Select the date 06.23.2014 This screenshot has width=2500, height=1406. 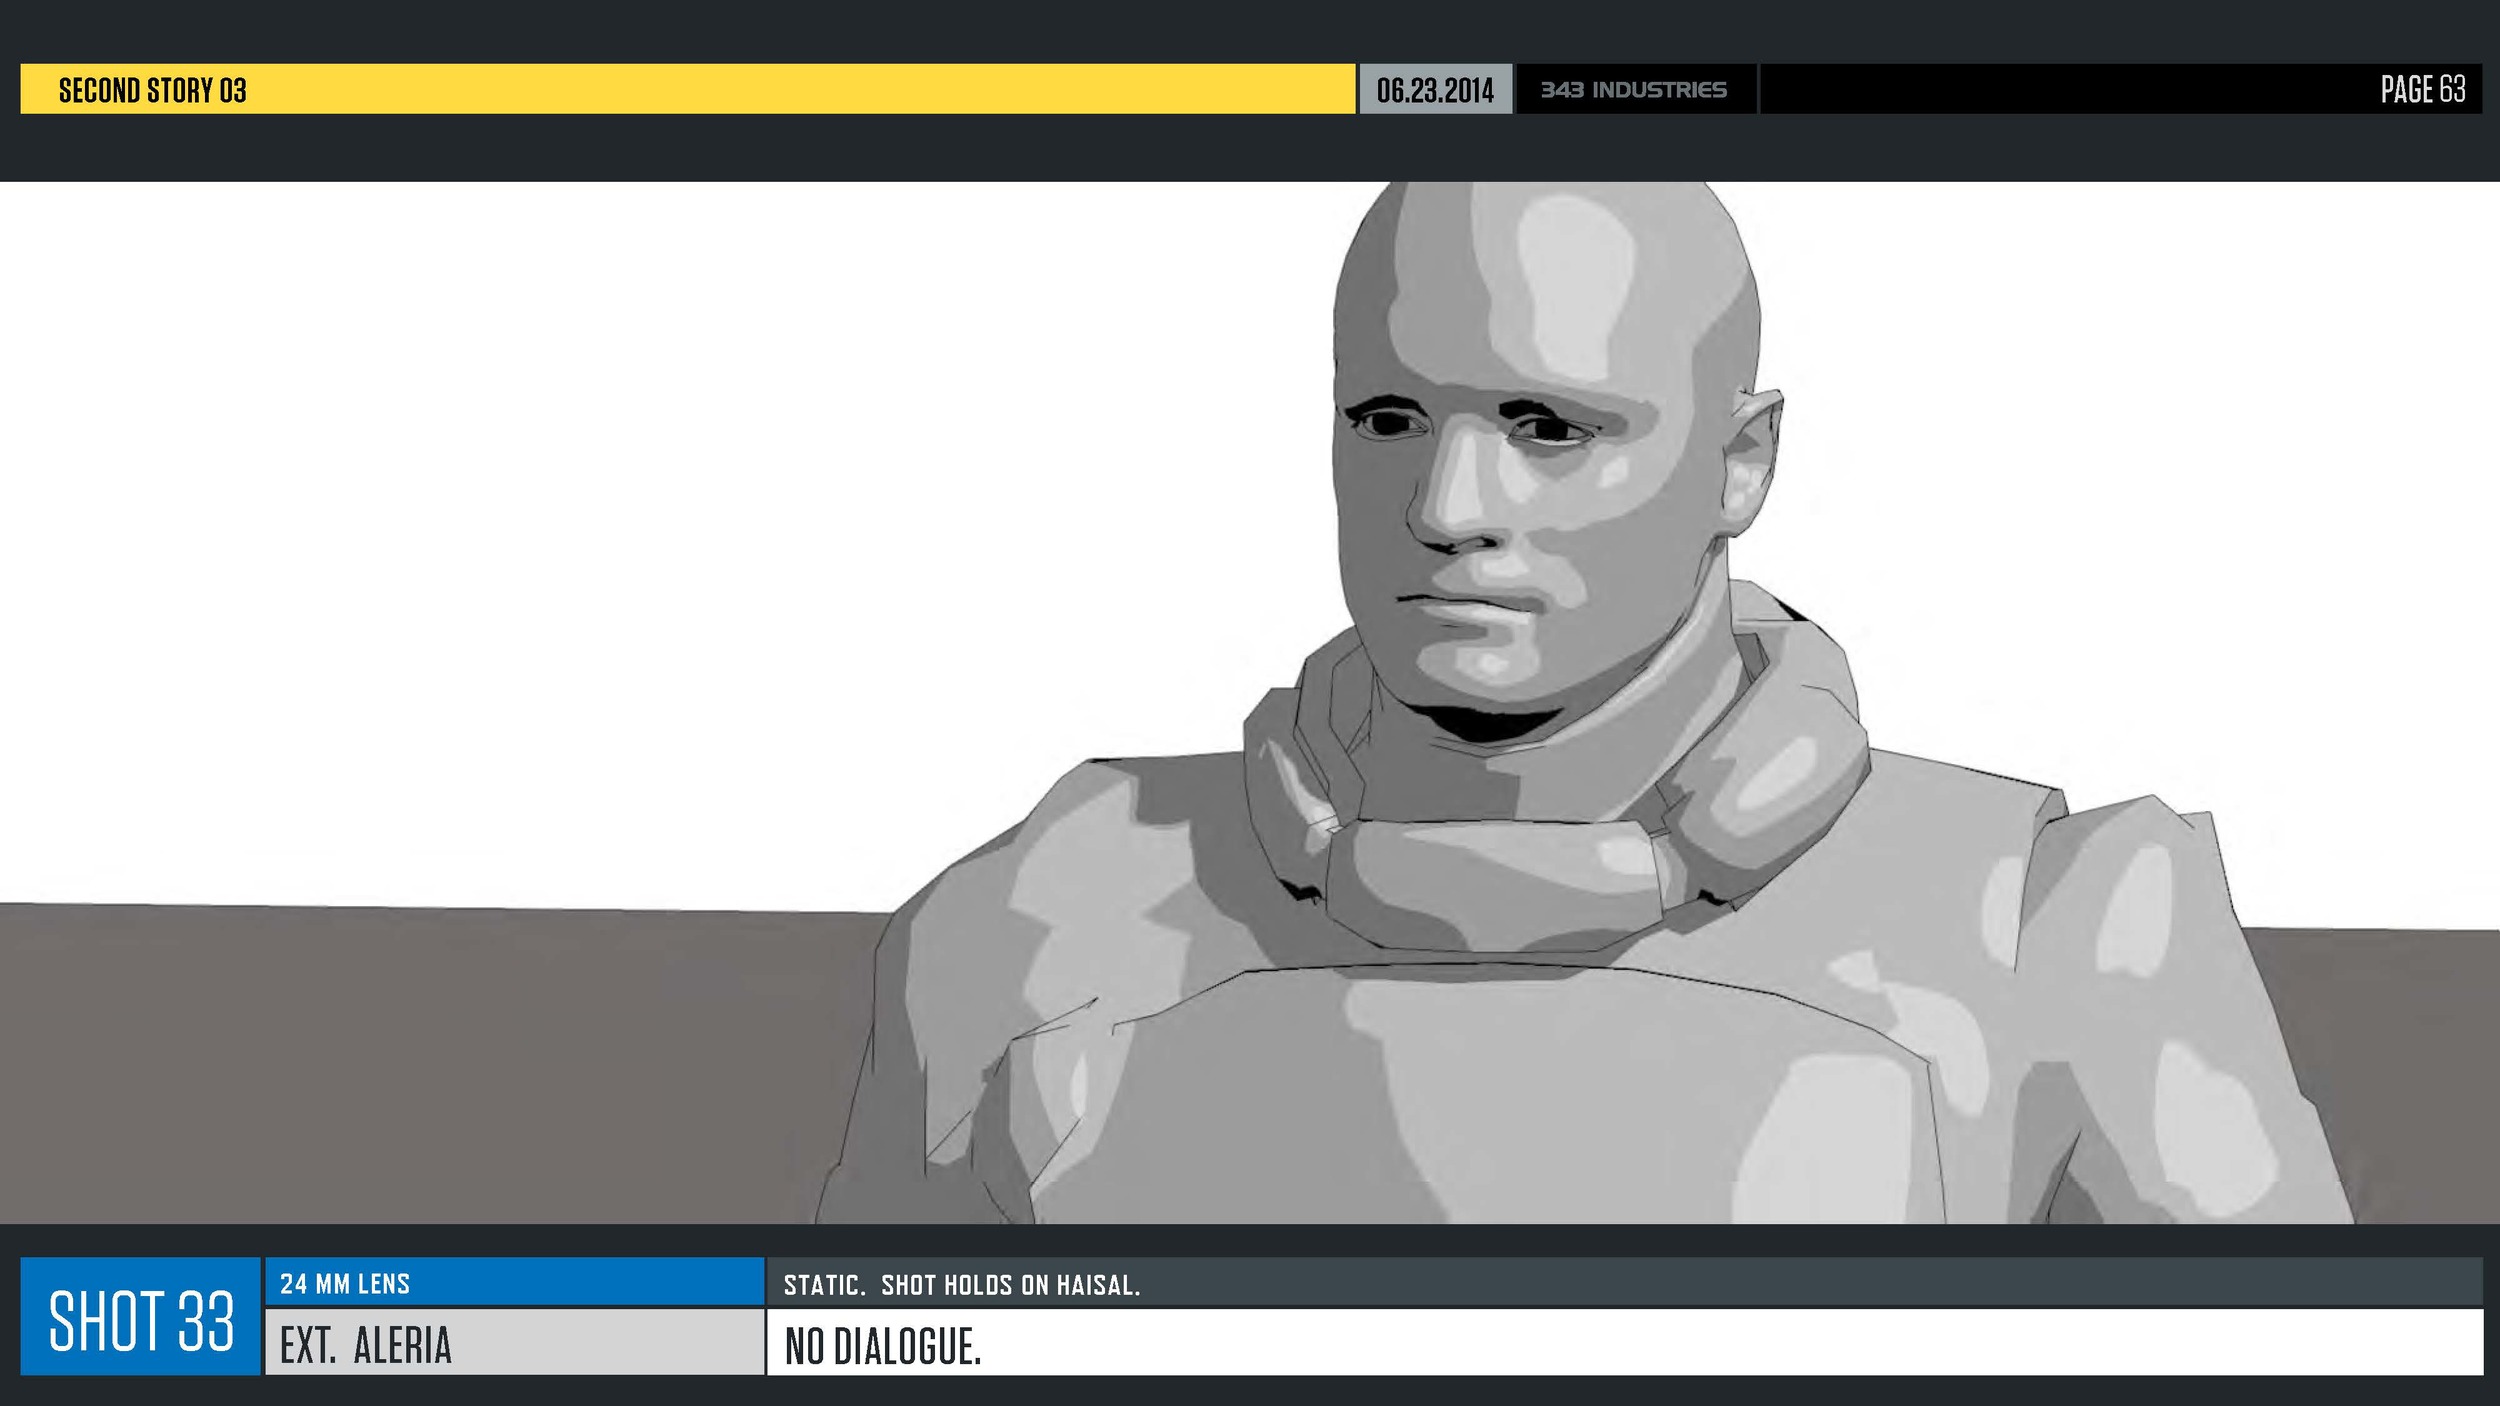point(1435,90)
